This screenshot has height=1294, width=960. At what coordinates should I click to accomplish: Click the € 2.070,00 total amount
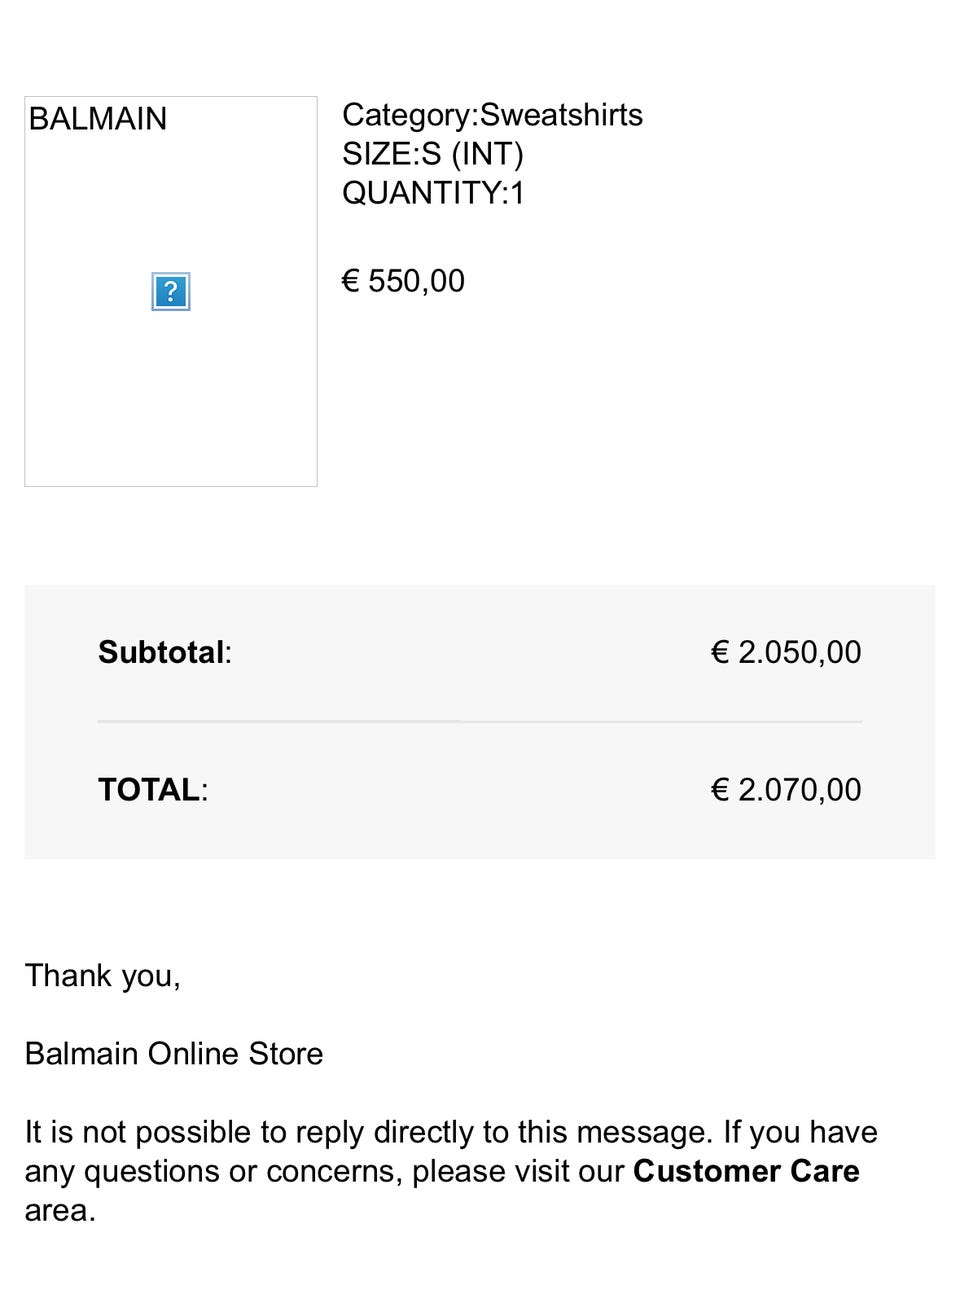pos(786,790)
